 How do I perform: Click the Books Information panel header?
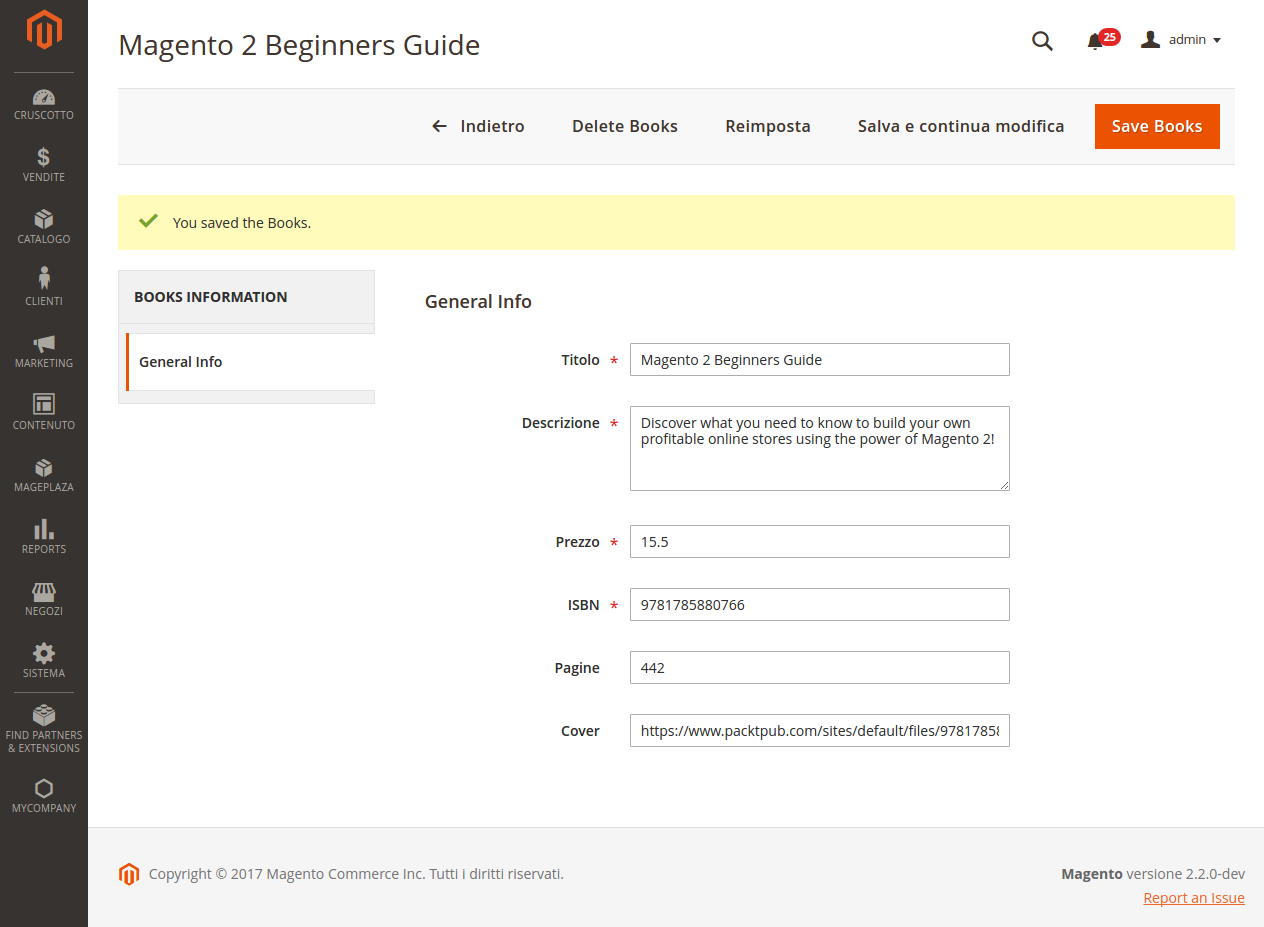246,297
